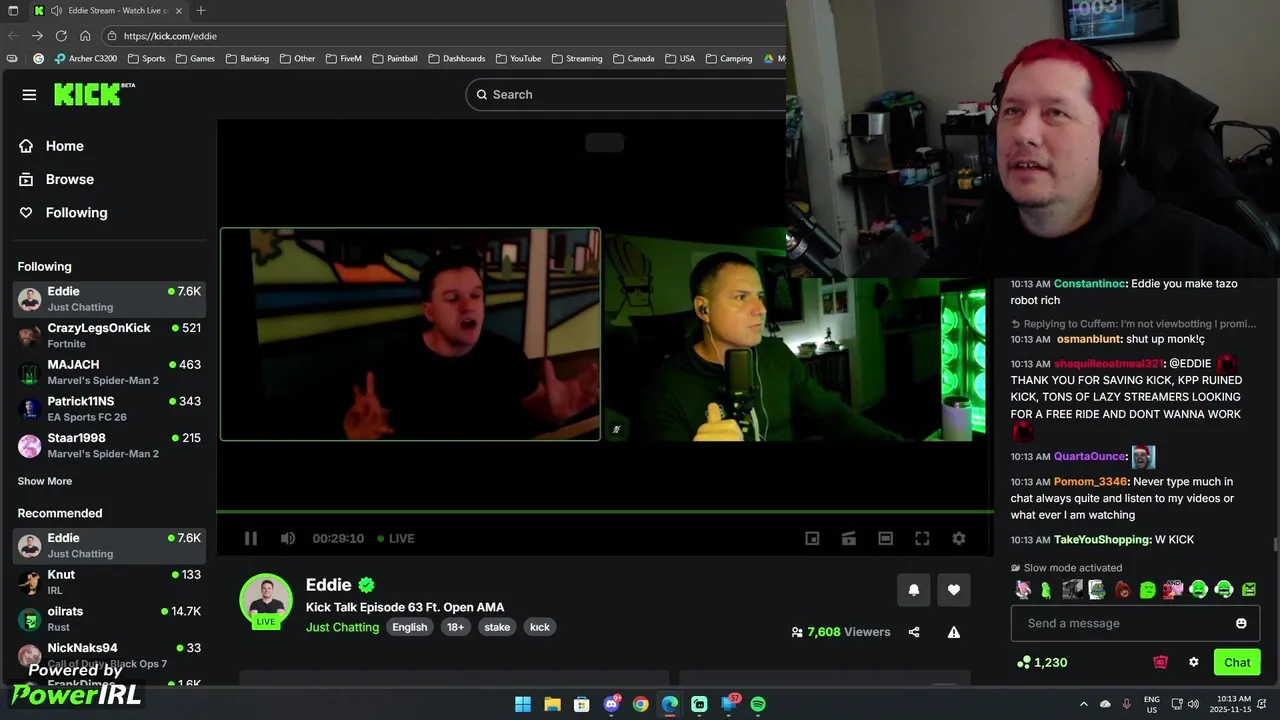The height and width of the screenshot is (720, 1280).
Task: Click the address bar showing kick.com/eddie
Action: click(x=445, y=36)
